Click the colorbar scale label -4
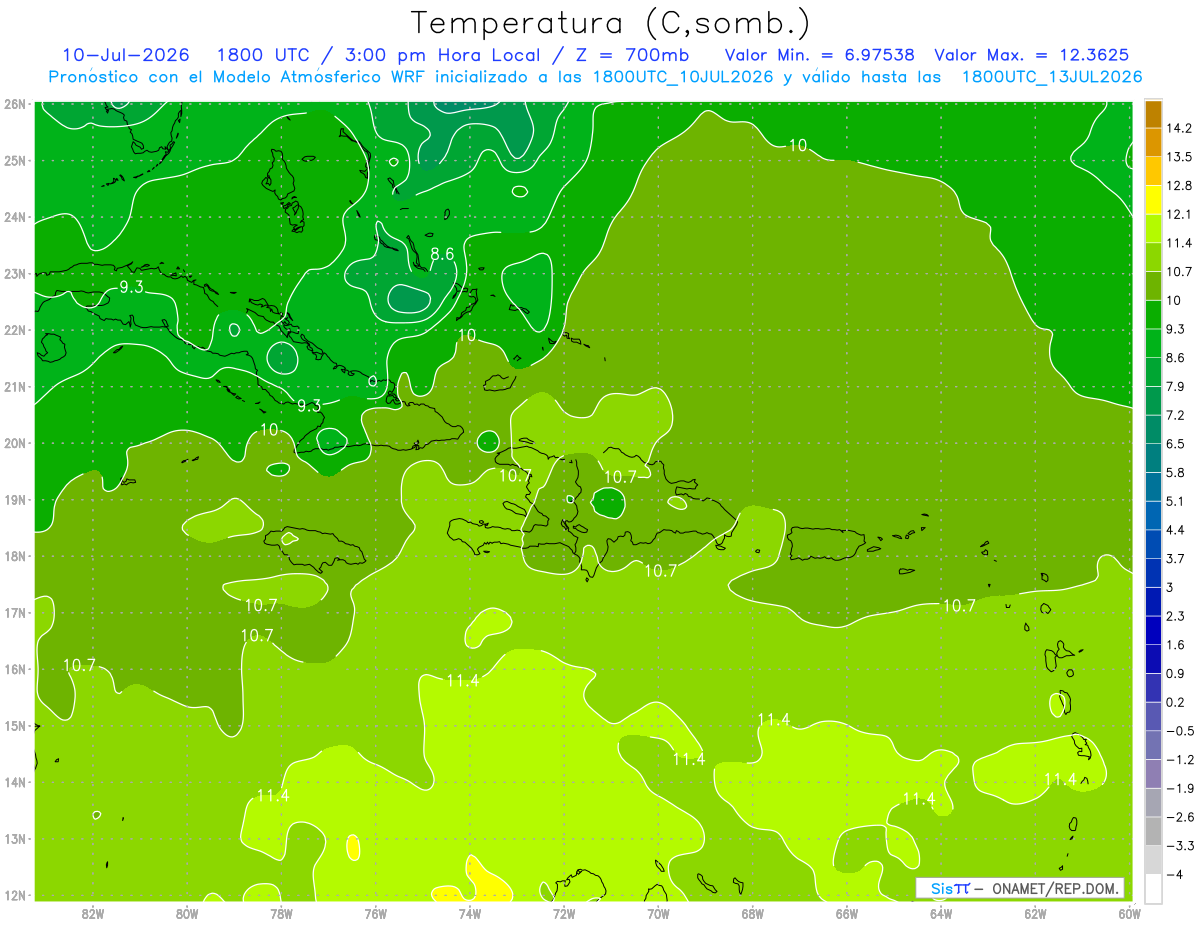This screenshot has height=927, width=1200. (x=1176, y=873)
